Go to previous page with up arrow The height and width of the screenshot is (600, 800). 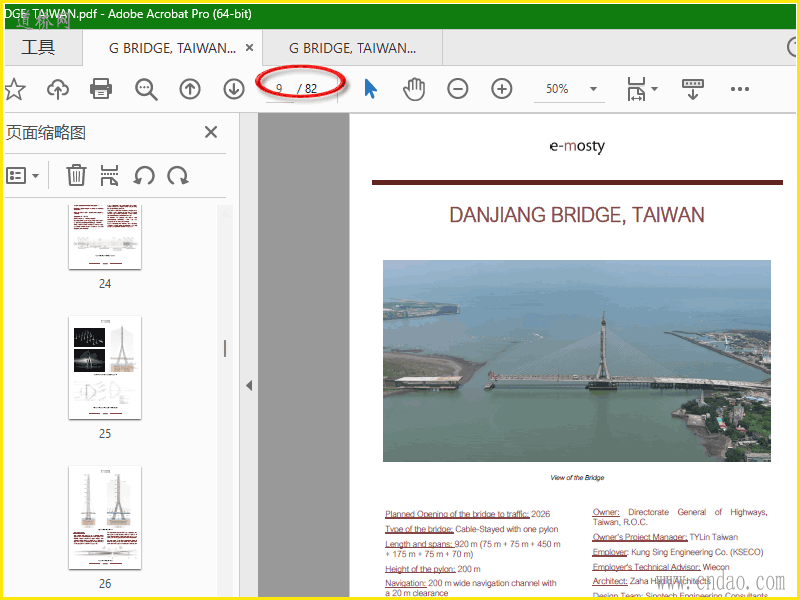[x=190, y=89]
